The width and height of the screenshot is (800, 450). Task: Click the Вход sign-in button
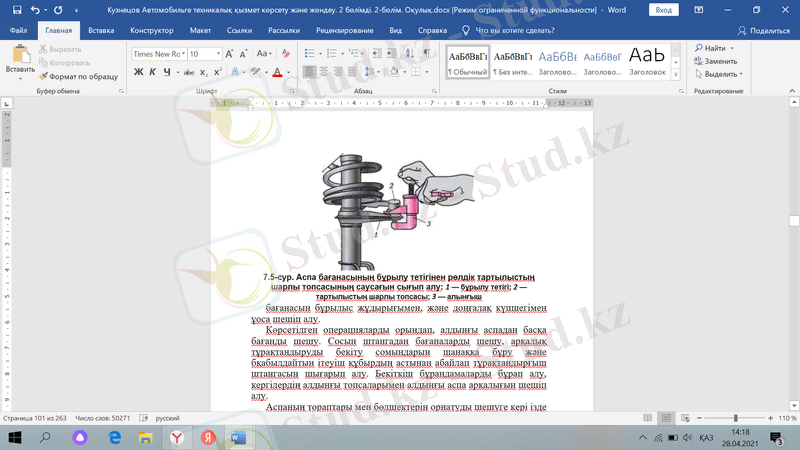tap(663, 9)
